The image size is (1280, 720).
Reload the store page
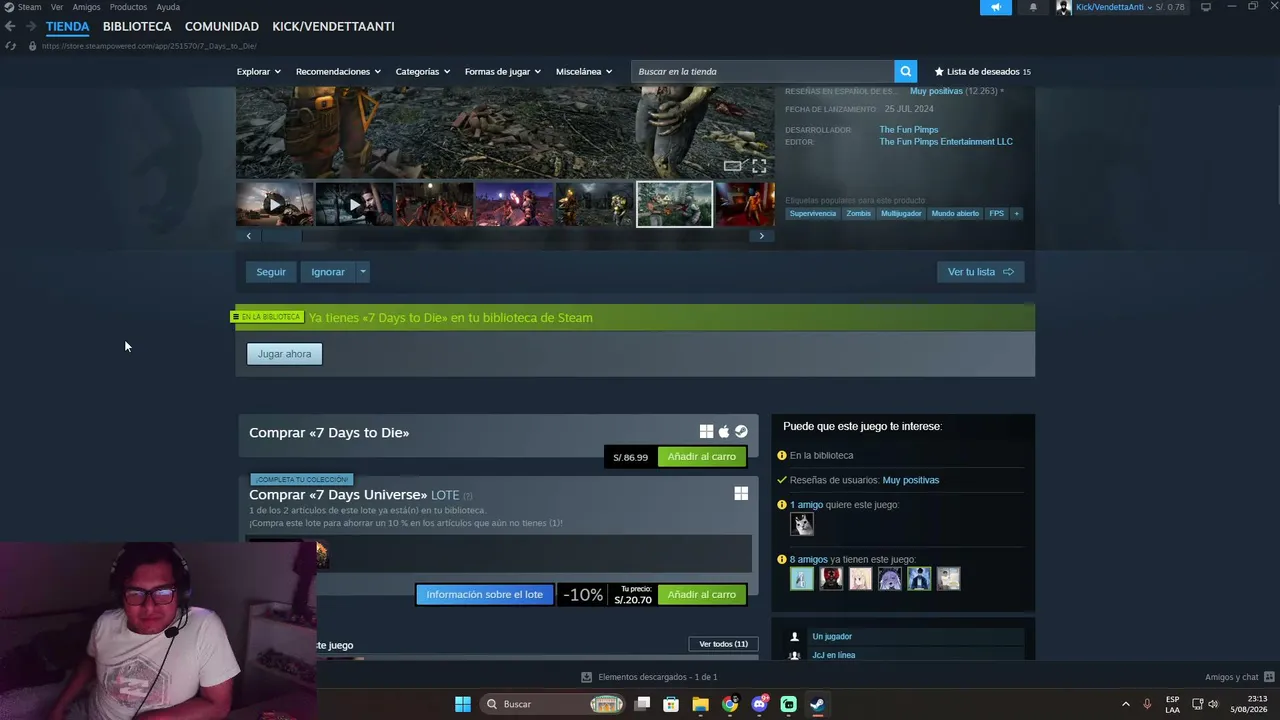pos(10,46)
